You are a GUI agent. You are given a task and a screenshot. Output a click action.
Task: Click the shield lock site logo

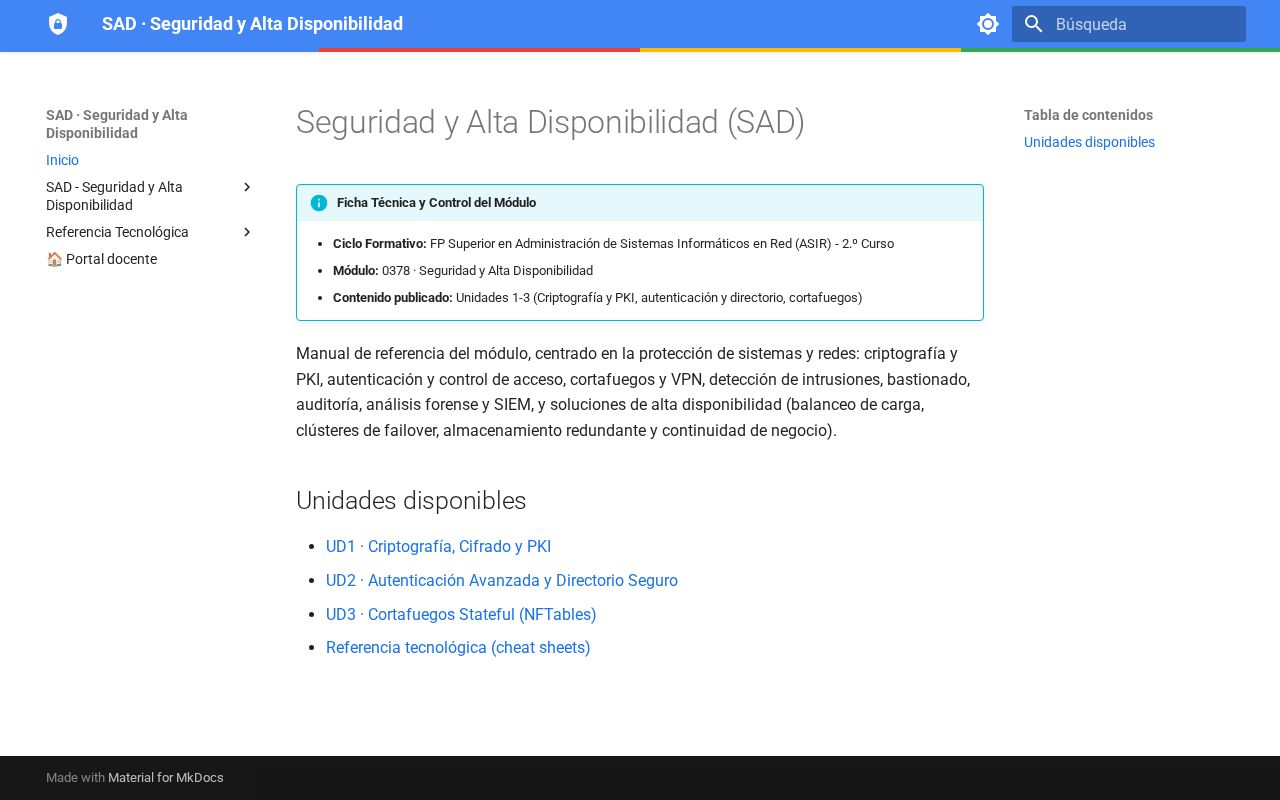[x=58, y=24]
